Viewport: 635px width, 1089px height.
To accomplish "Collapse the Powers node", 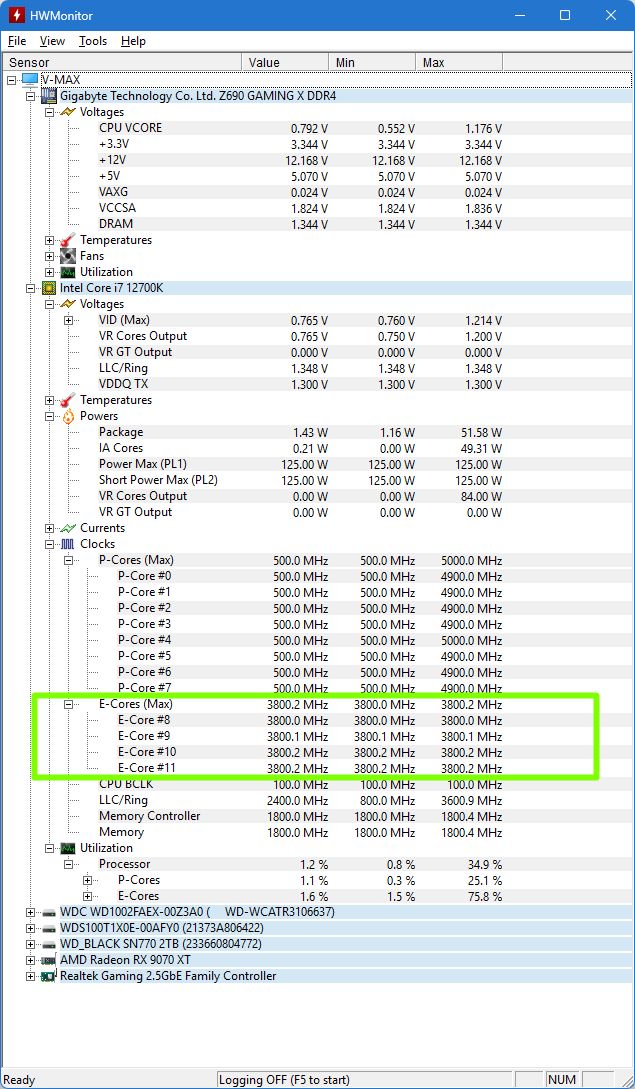I will (x=49, y=416).
